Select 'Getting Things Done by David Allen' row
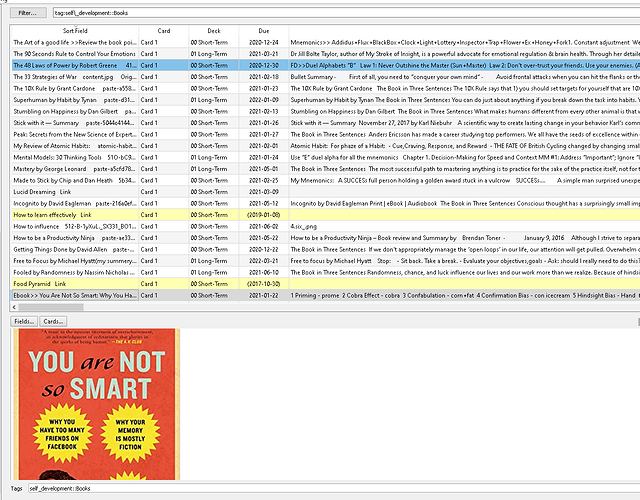The width and height of the screenshot is (640, 500). point(325,249)
